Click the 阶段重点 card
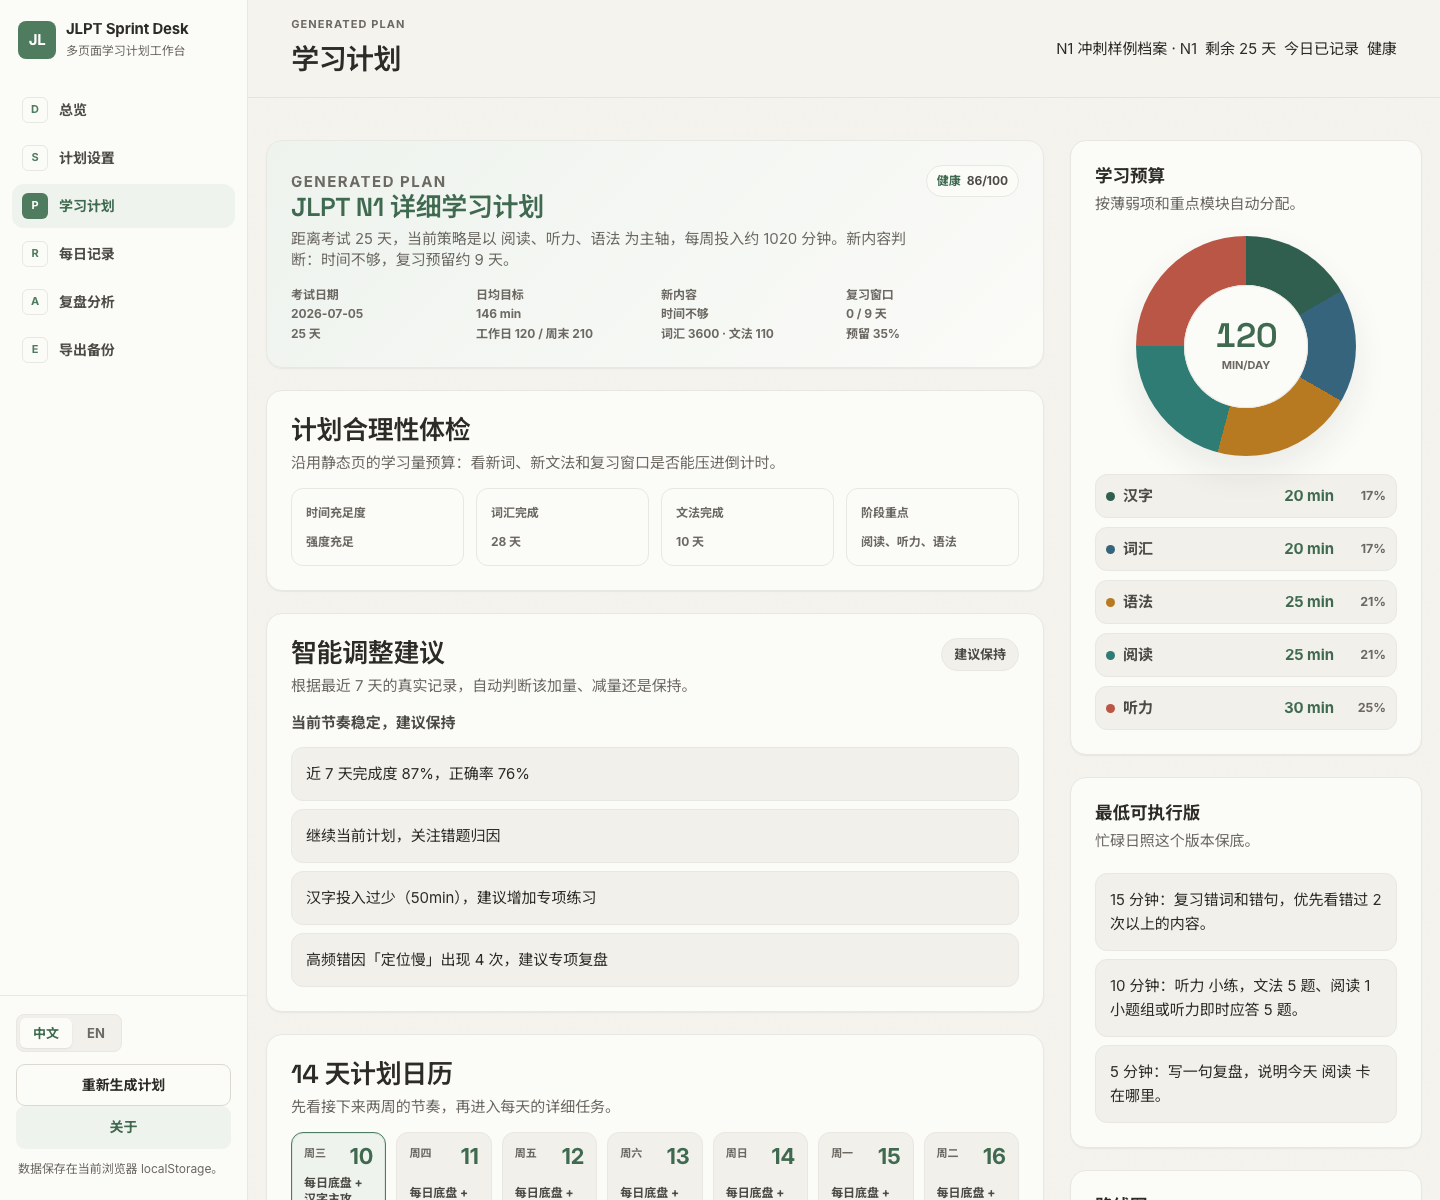Screen dimensions: 1440x1200 click(x=932, y=527)
